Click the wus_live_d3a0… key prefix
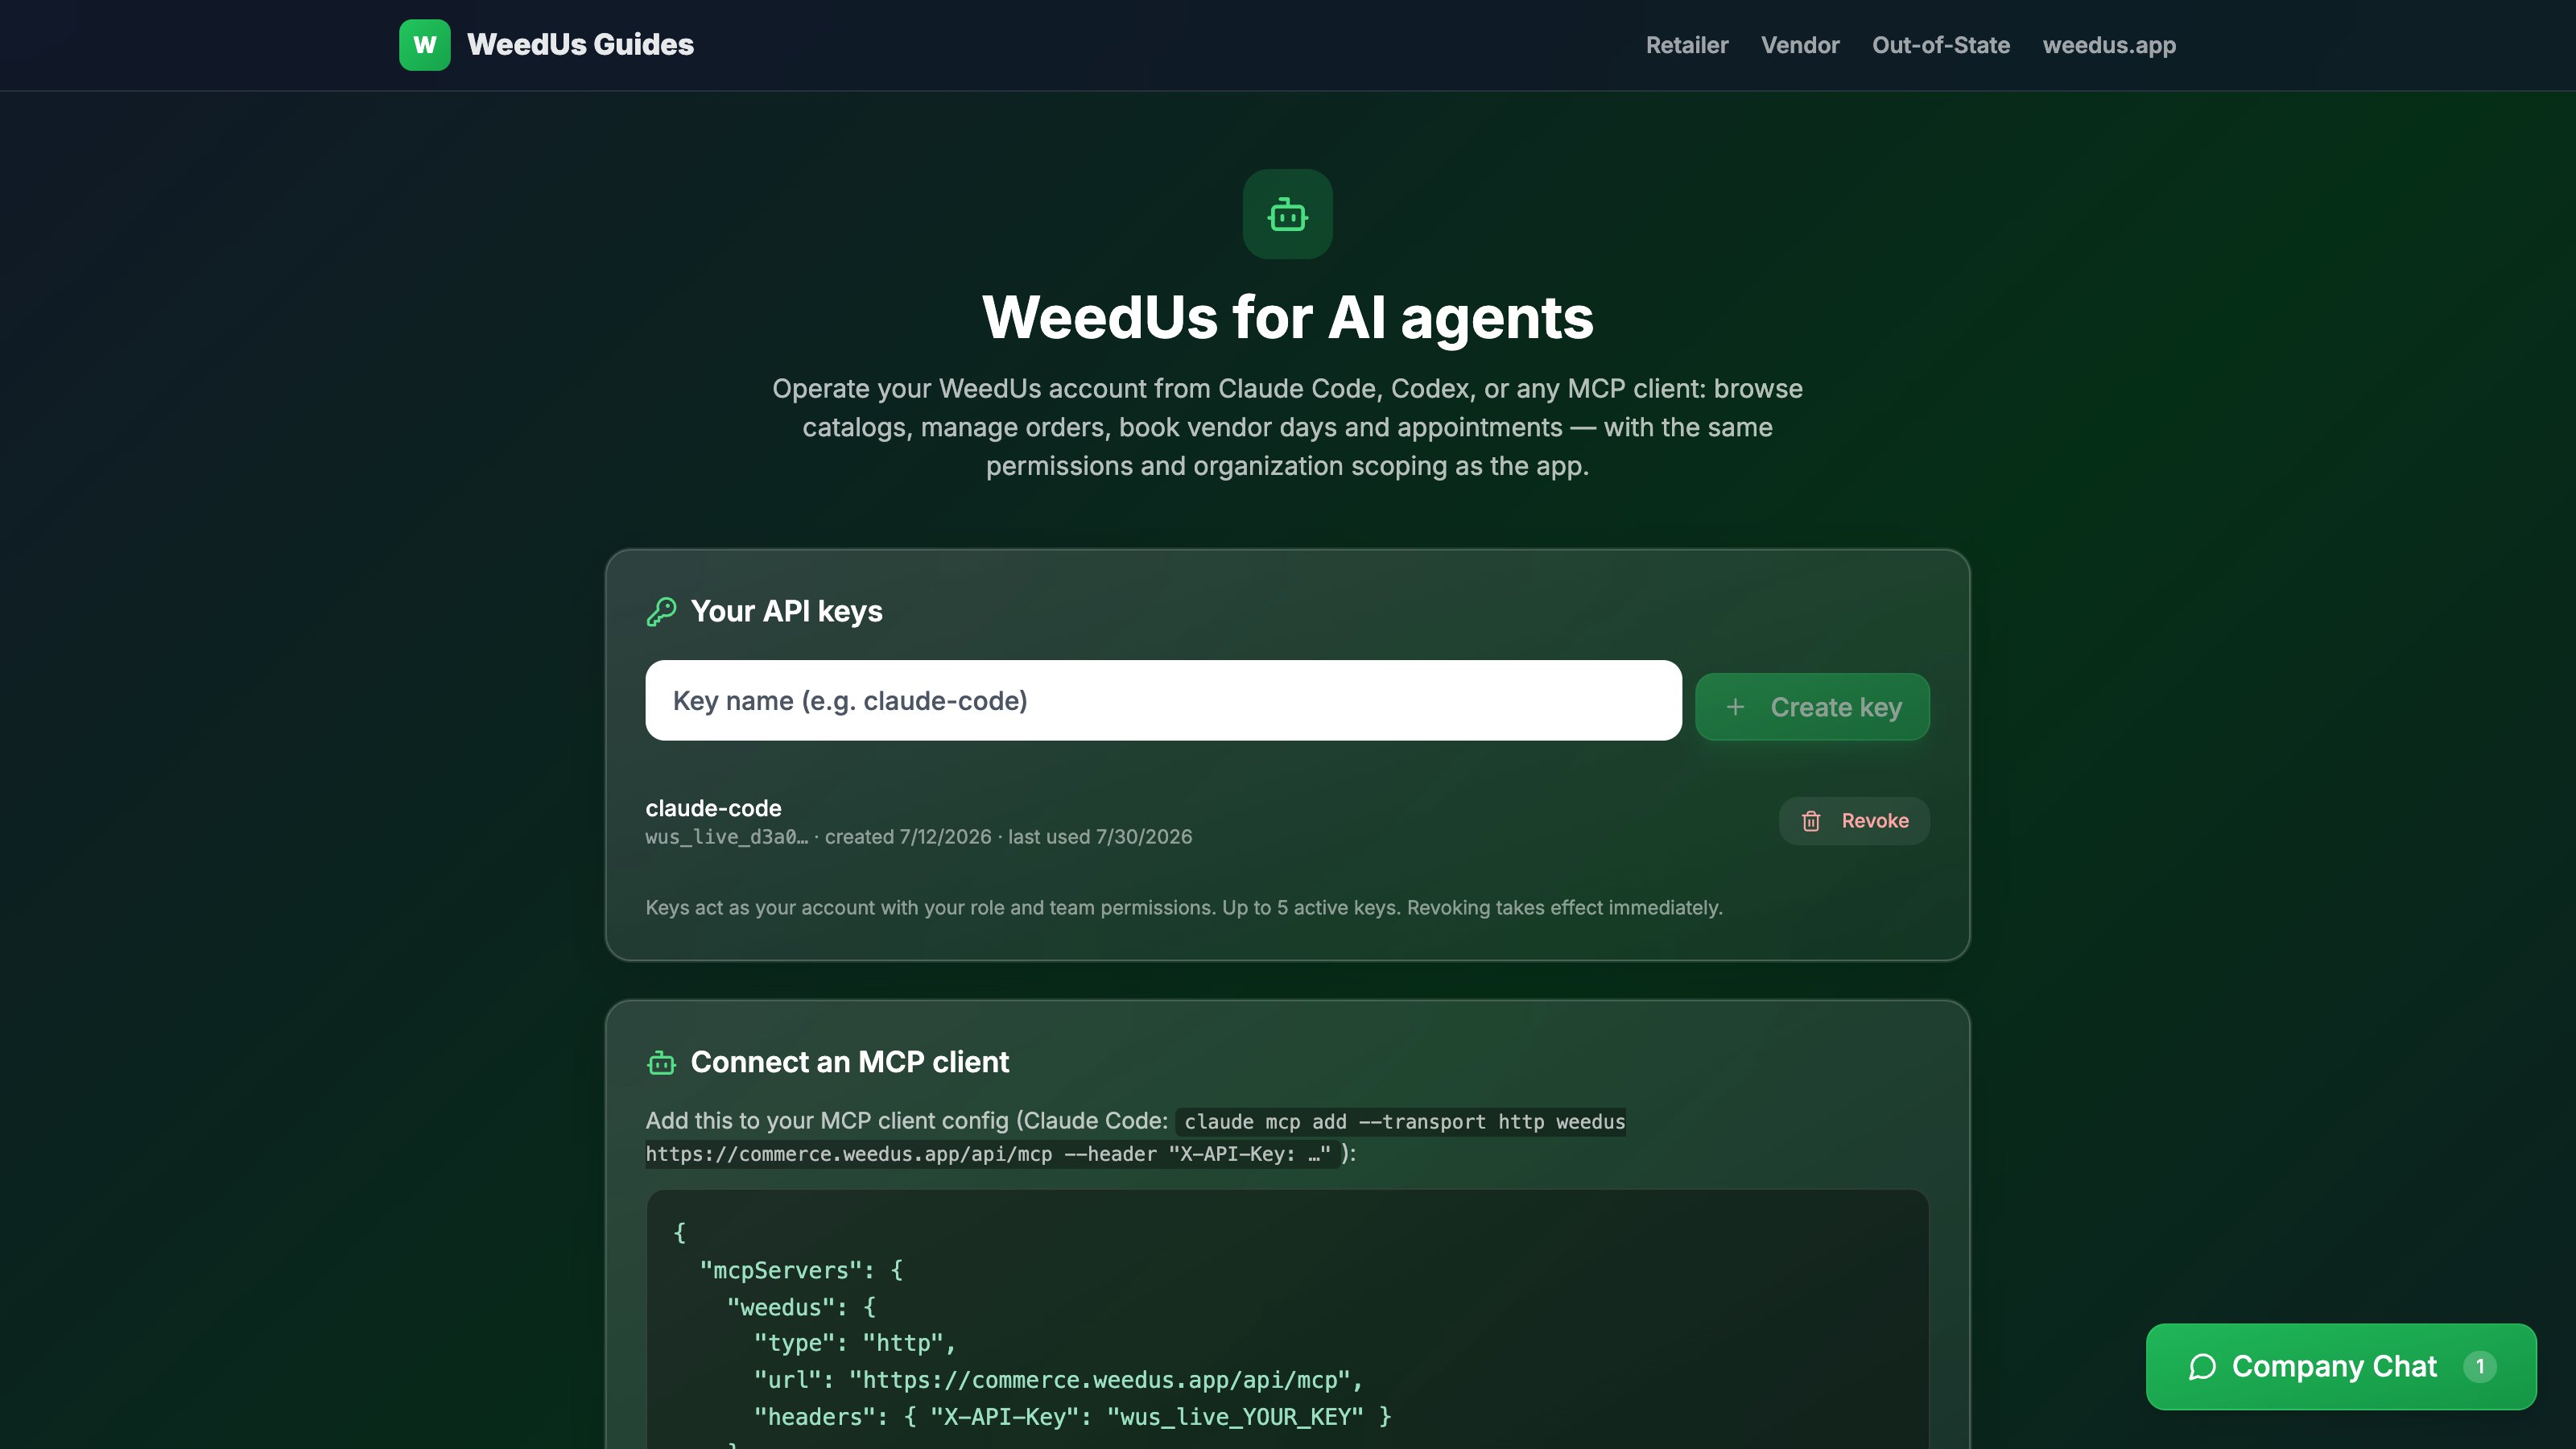The height and width of the screenshot is (1449, 2576). (727, 837)
